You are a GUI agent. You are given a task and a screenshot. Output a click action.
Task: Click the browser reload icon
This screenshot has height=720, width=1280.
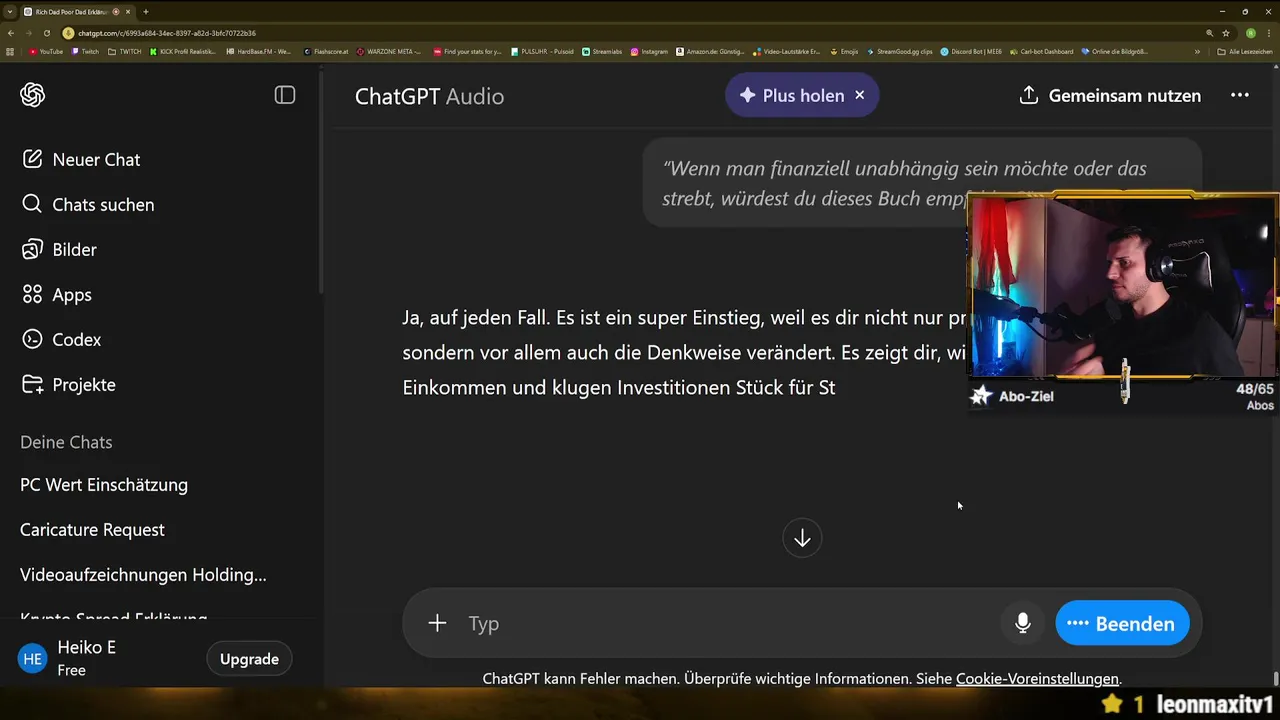[x=46, y=33]
